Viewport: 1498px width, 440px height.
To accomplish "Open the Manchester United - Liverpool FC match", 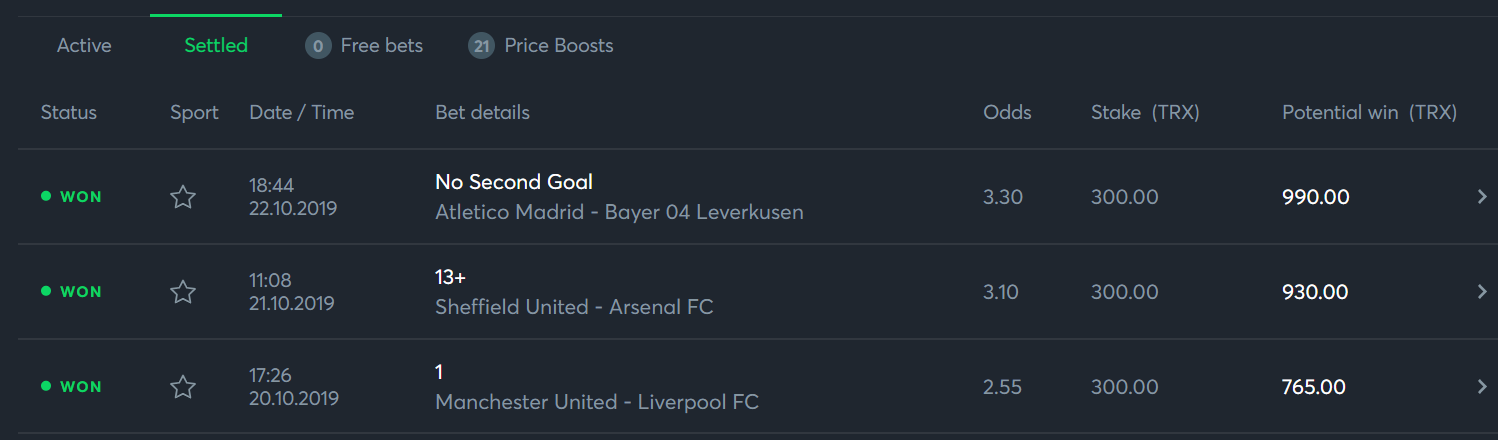I will (x=597, y=403).
